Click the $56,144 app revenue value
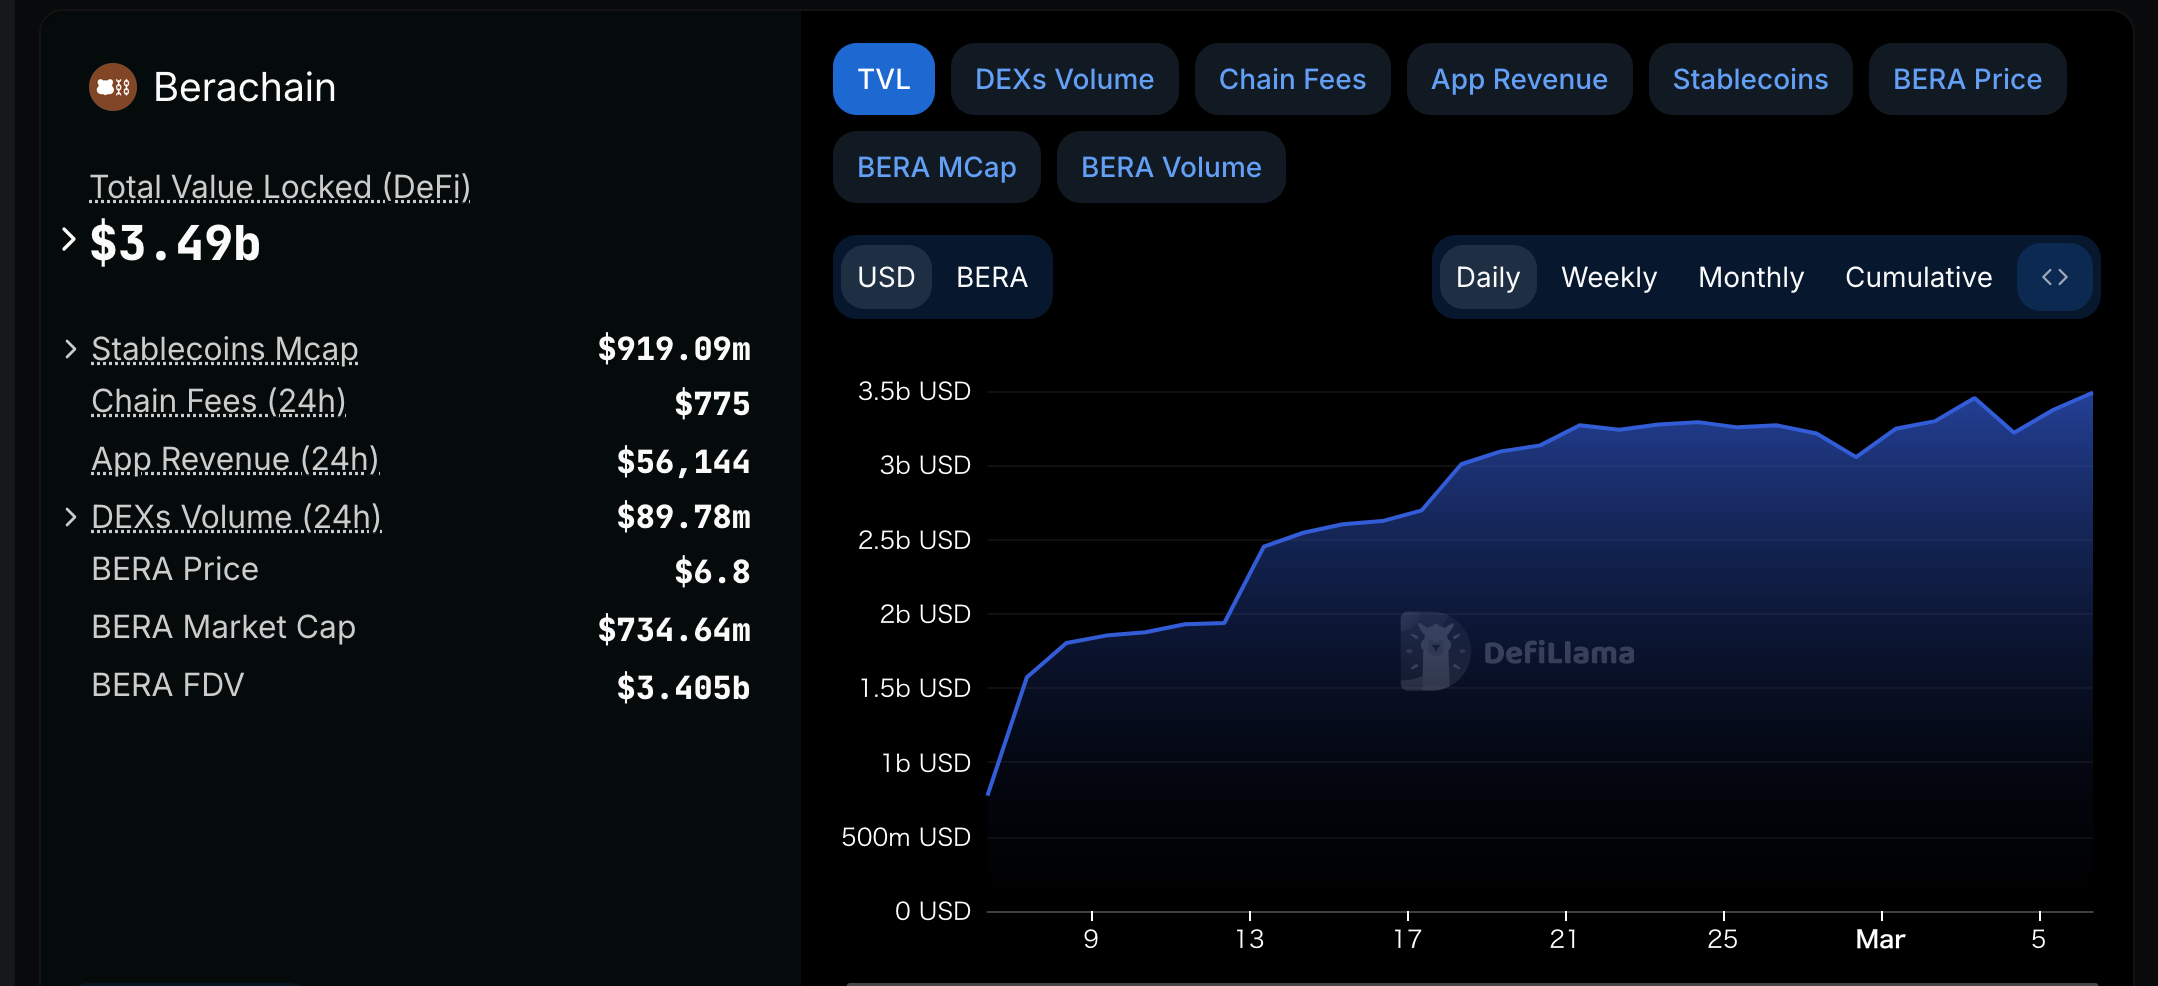This screenshot has height=986, width=2158. pos(683,462)
